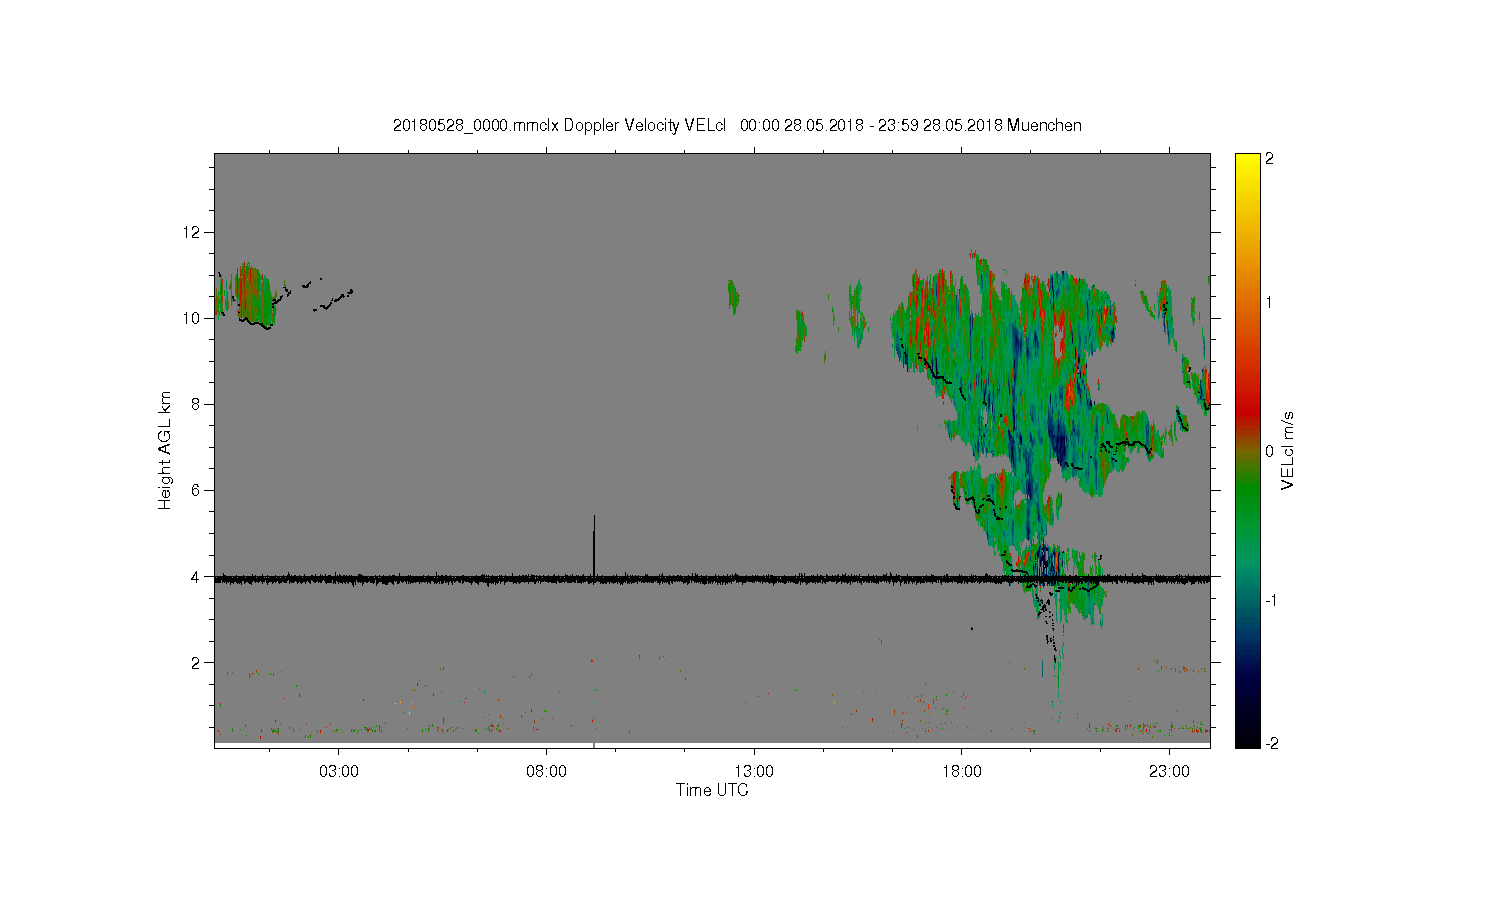Click the "VELcl m/s" colorbar label
Screen dimensions: 1500x900
point(1288,450)
